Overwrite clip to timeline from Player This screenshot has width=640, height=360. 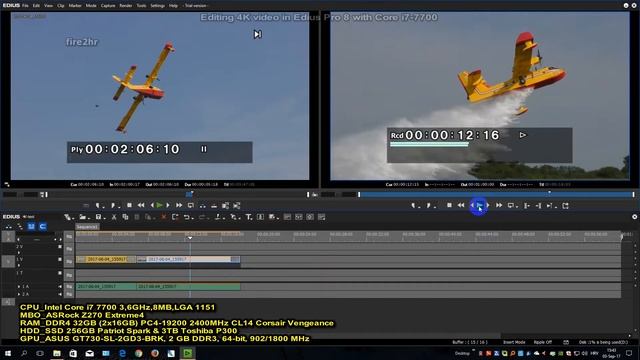[214, 206]
